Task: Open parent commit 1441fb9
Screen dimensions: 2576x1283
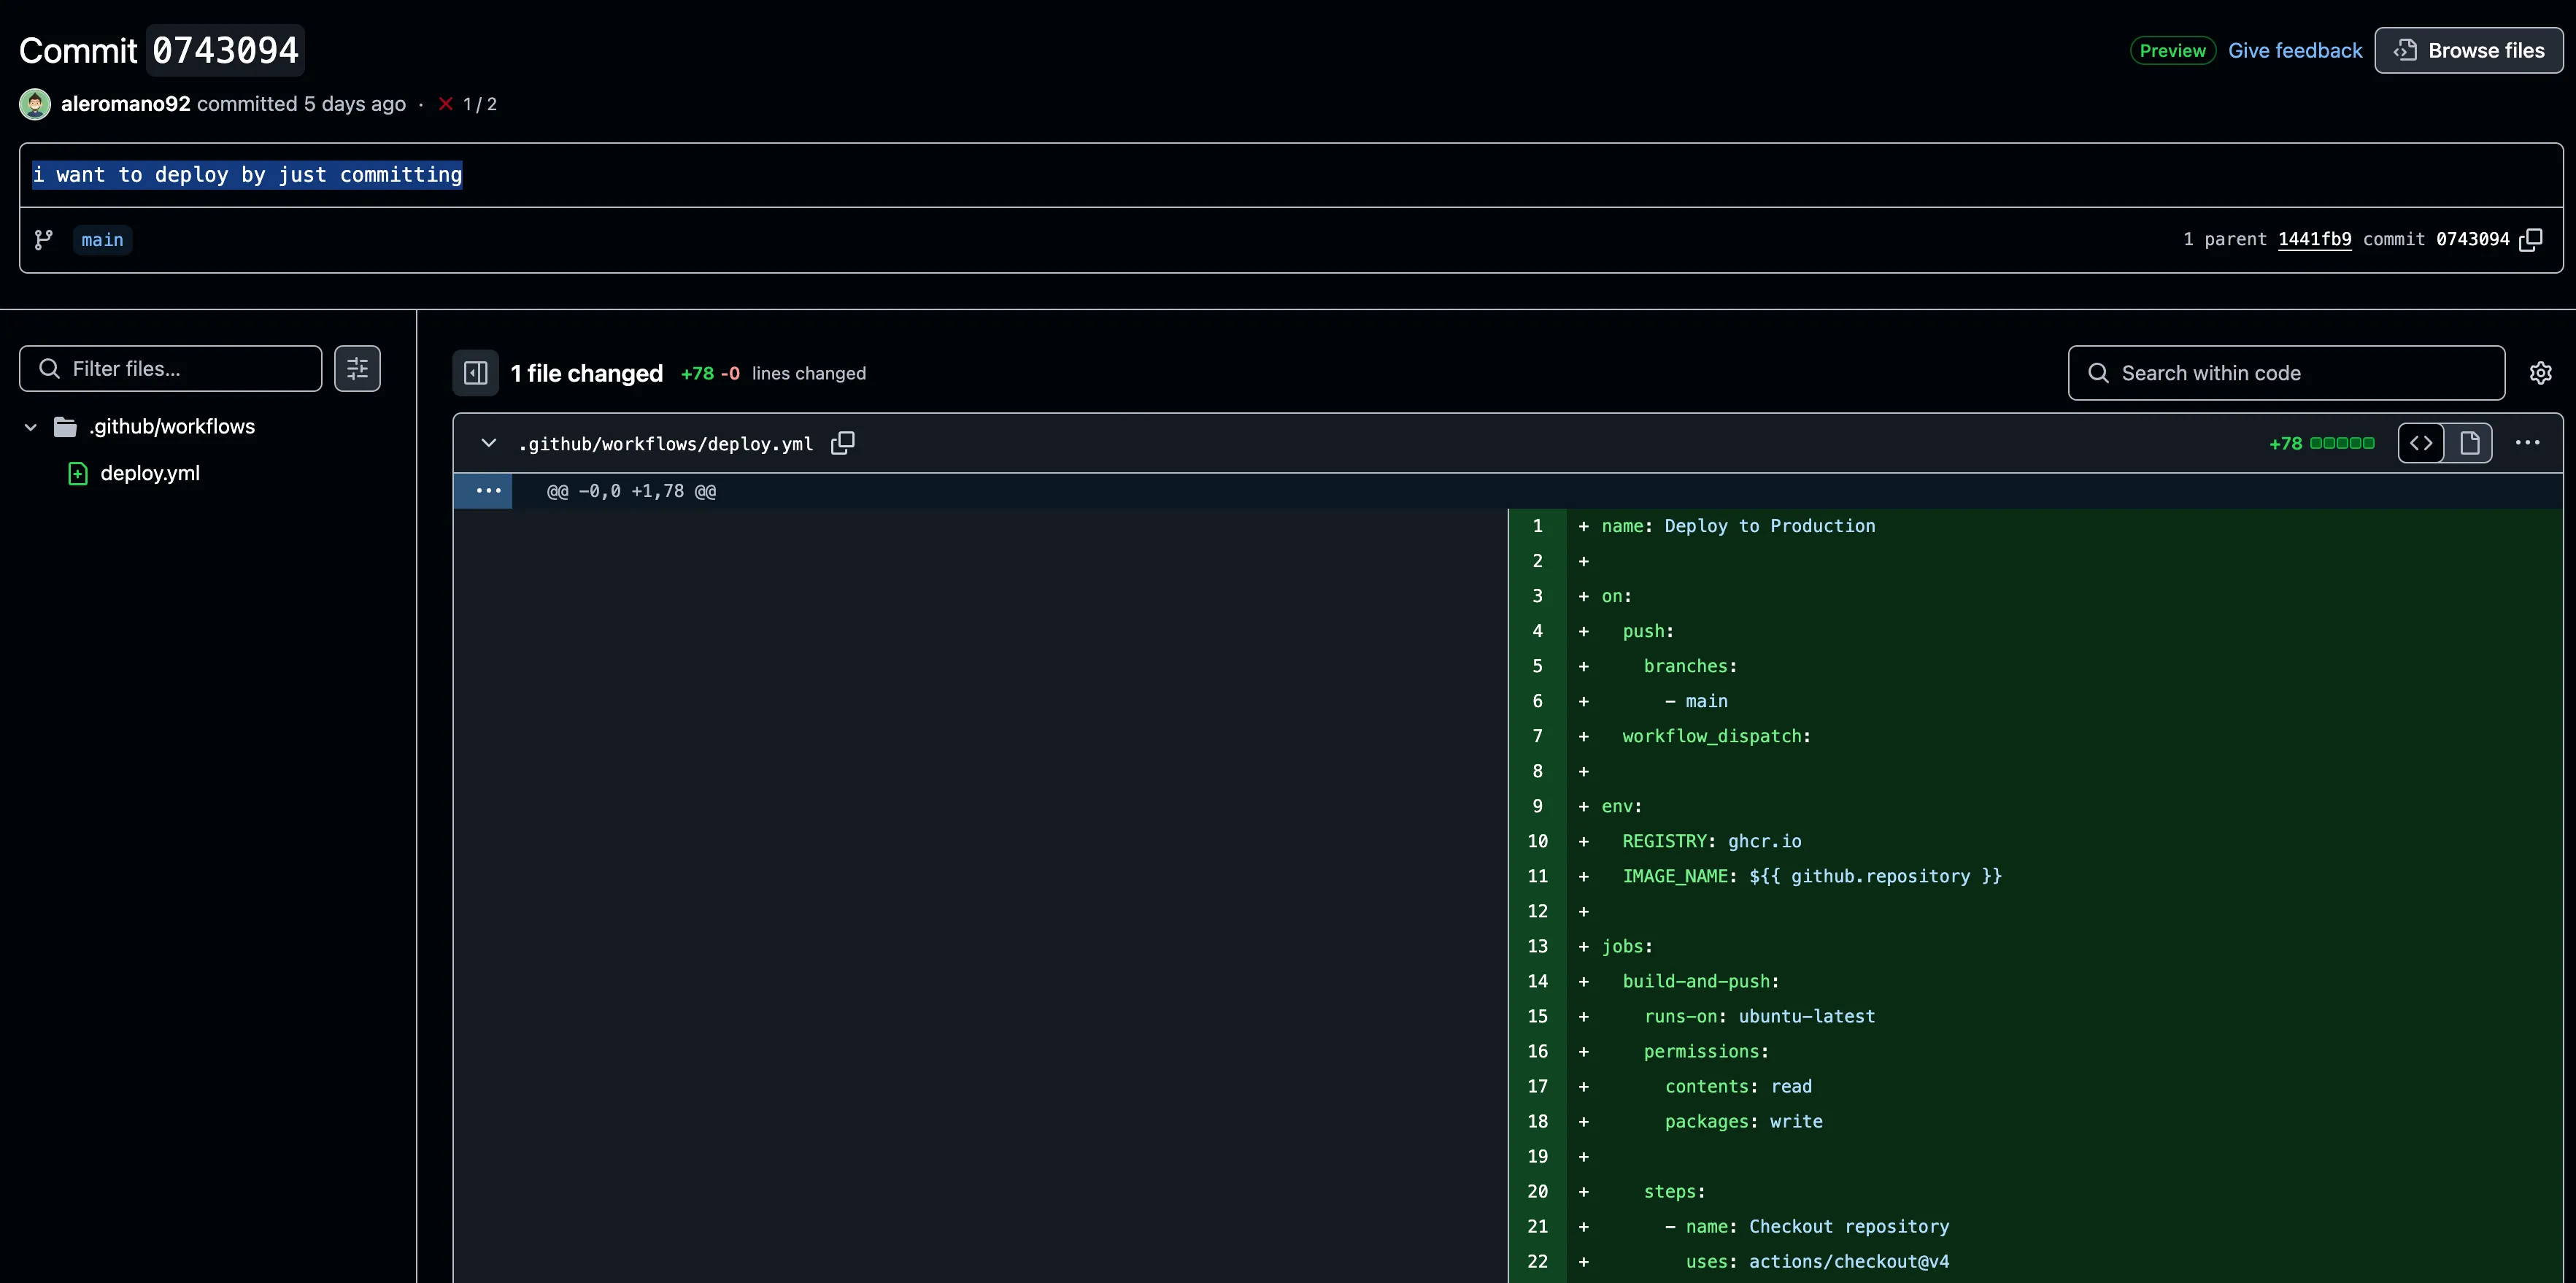Action: [2314, 239]
